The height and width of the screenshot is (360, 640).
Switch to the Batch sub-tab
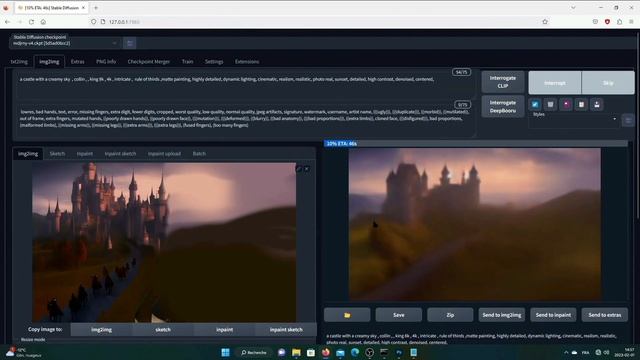199,153
